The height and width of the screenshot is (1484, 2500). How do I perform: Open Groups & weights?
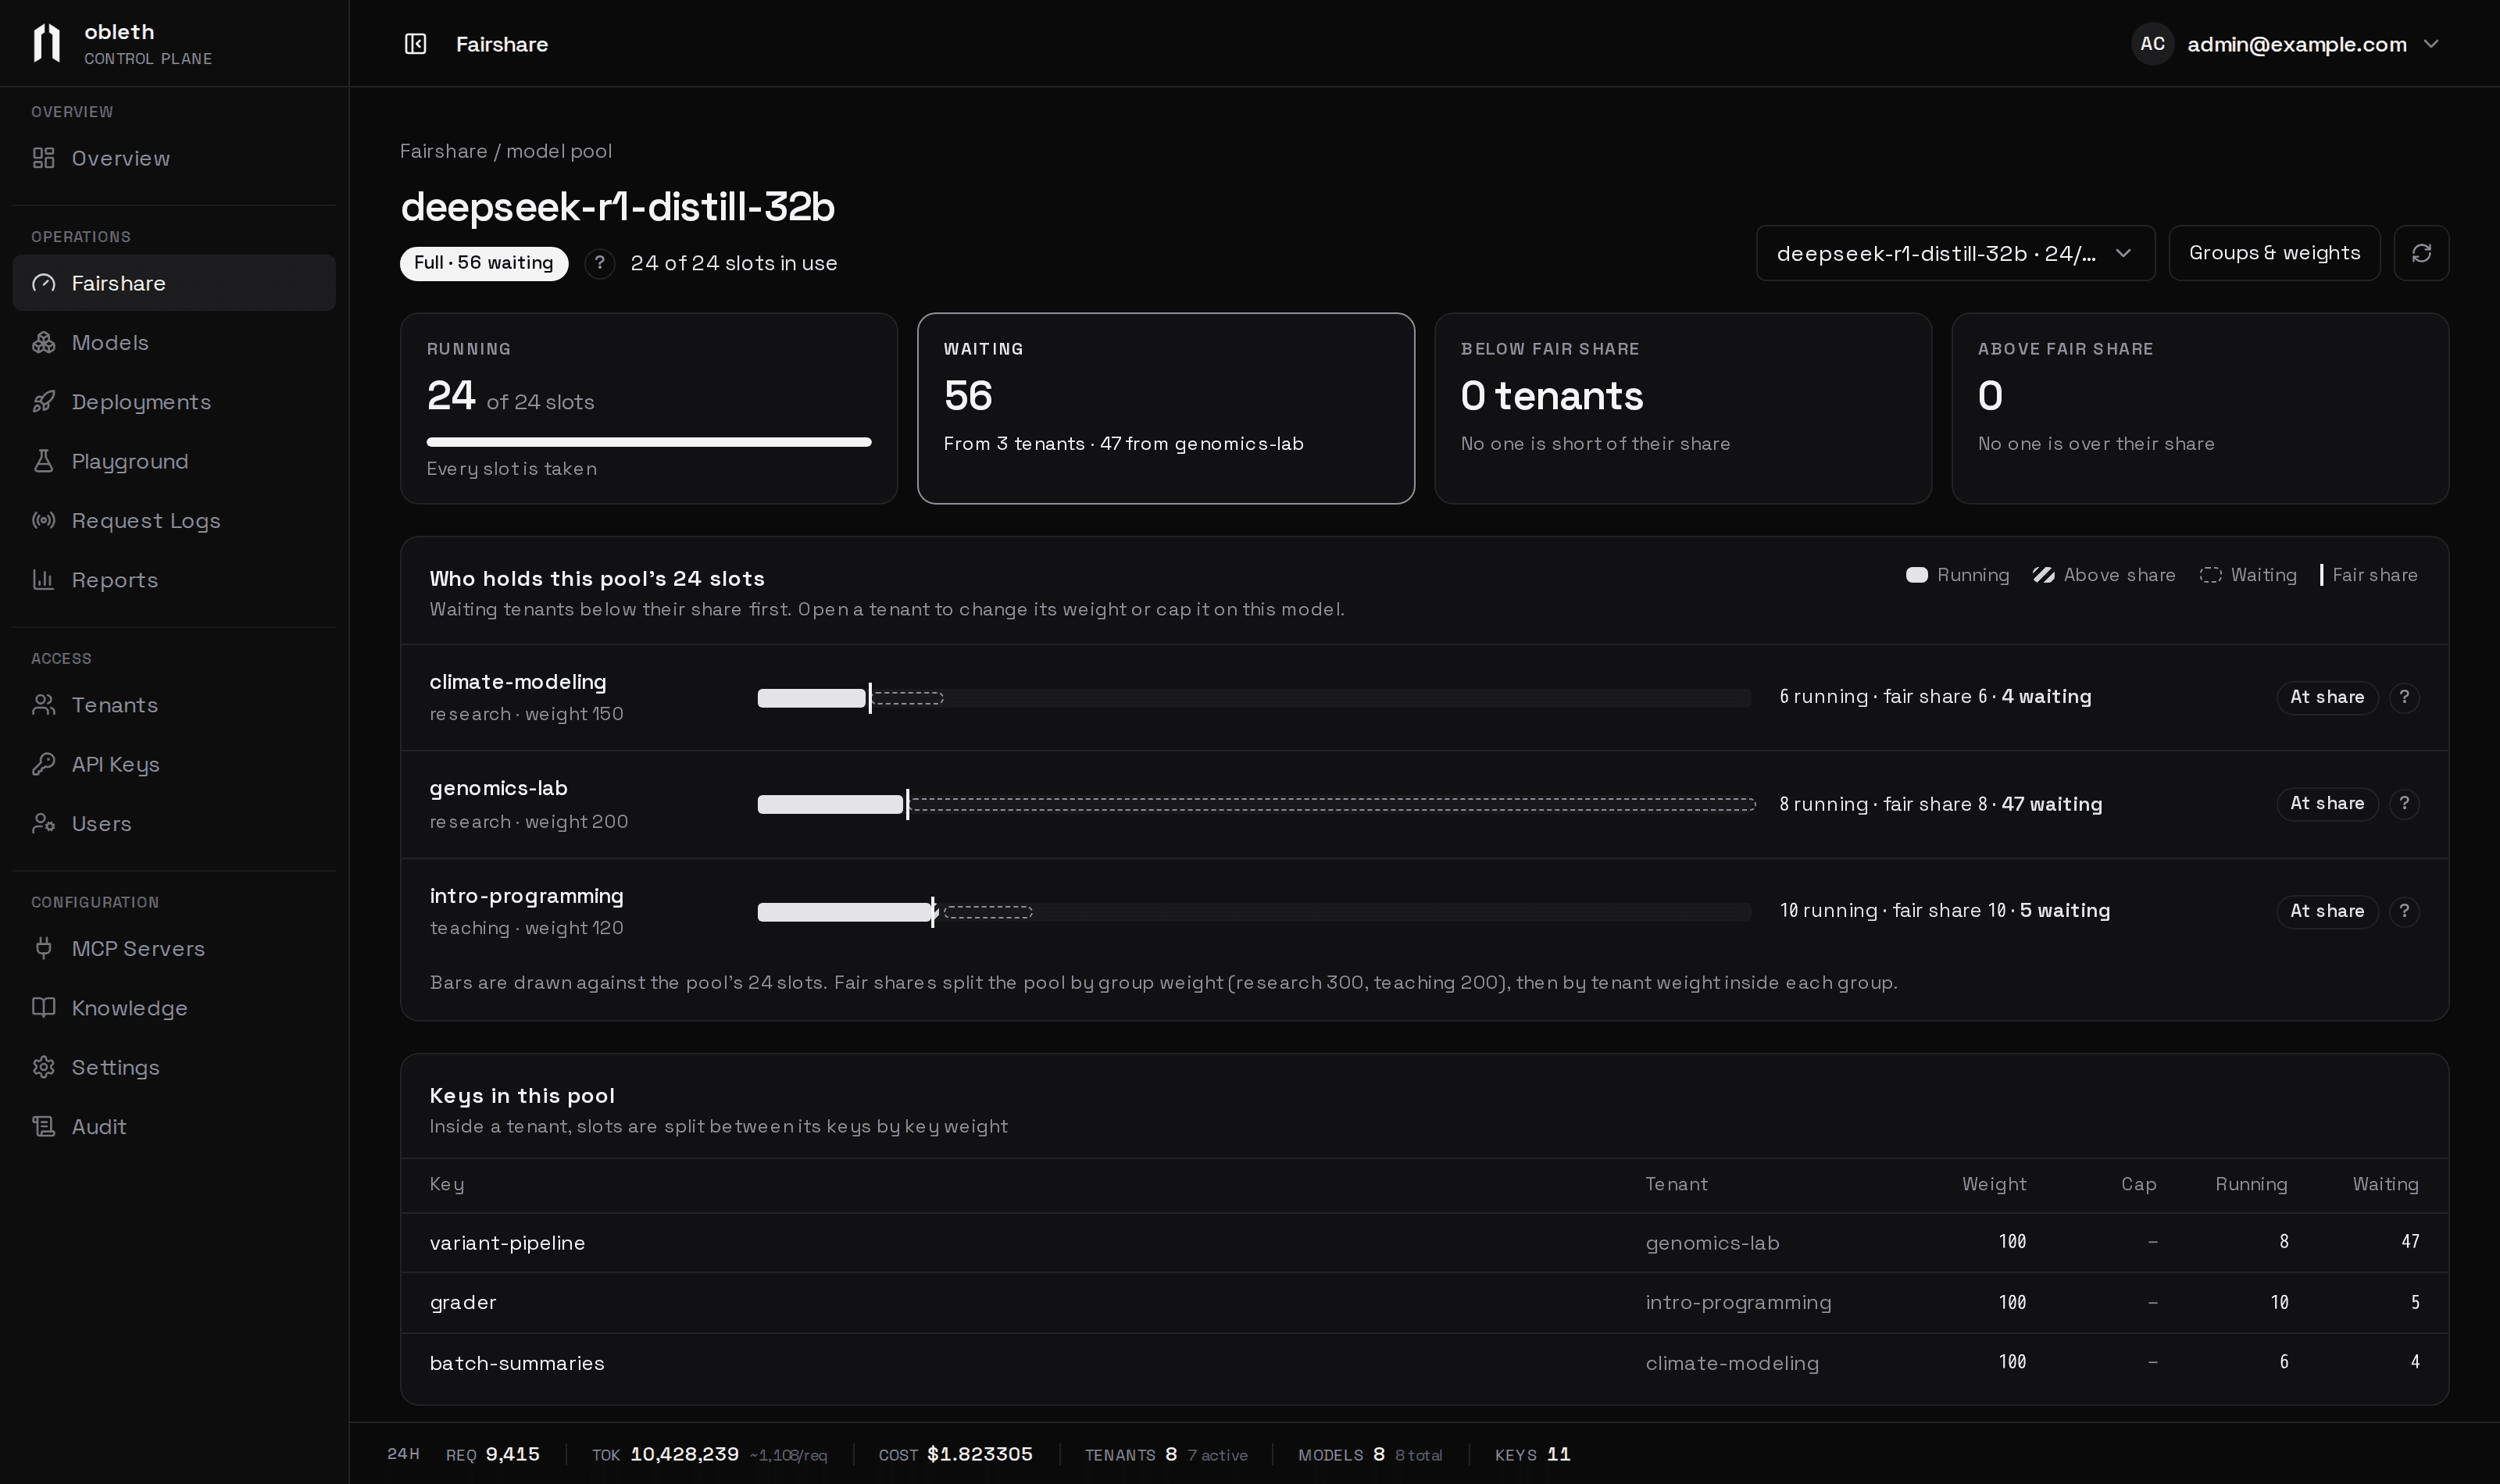click(2274, 253)
